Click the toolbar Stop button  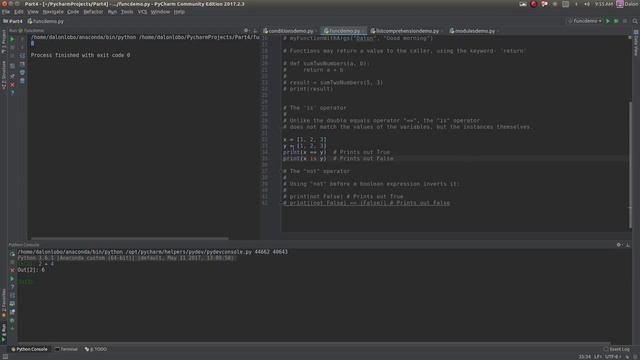click(x=625, y=21)
